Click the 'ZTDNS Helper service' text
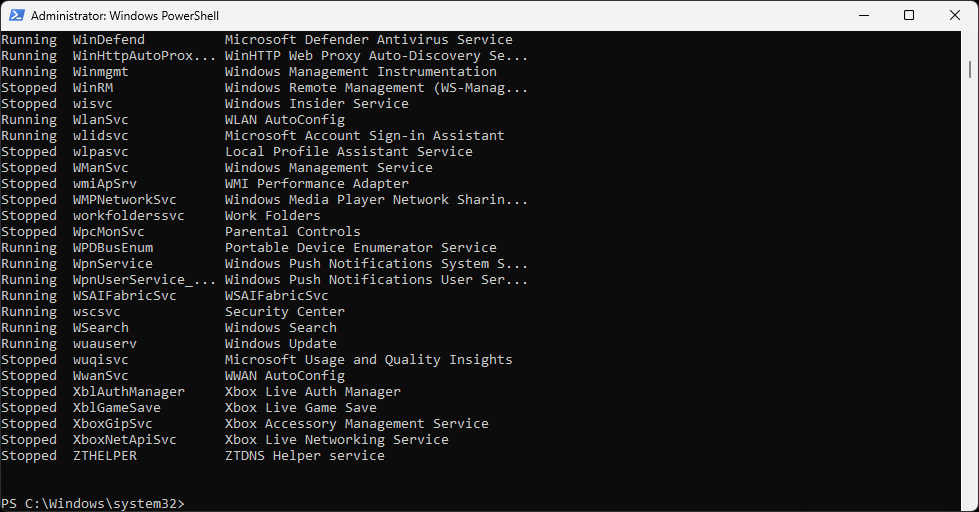This screenshot has height=512, width=979. [304, 456]
